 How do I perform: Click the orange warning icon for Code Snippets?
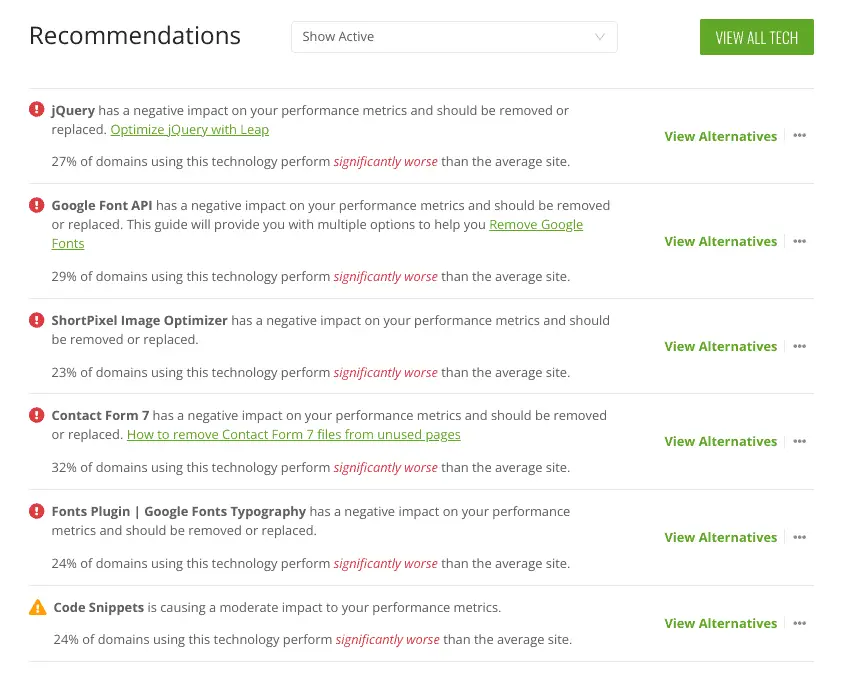pos(38,607)
